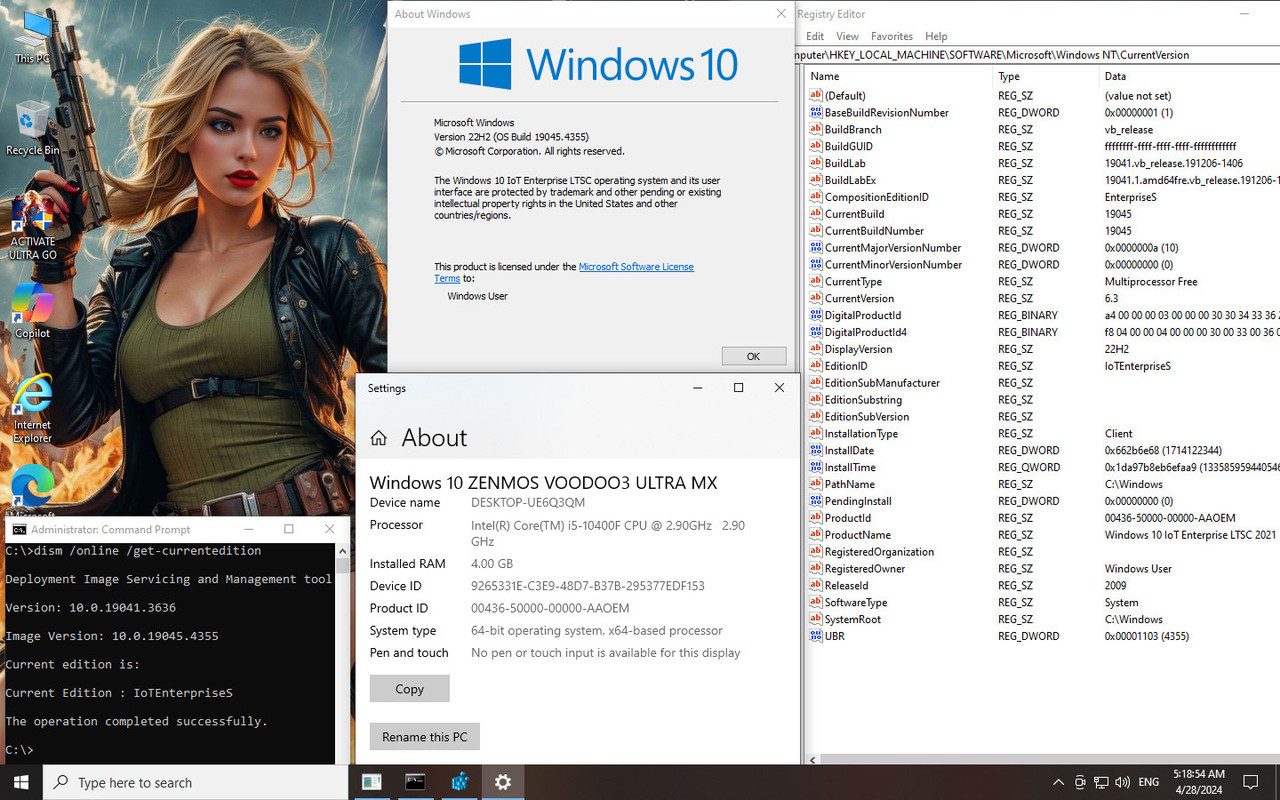1280x800 pixels.
Task: Launch Internet Explorer desktop icon
Action: pos(32,409)
